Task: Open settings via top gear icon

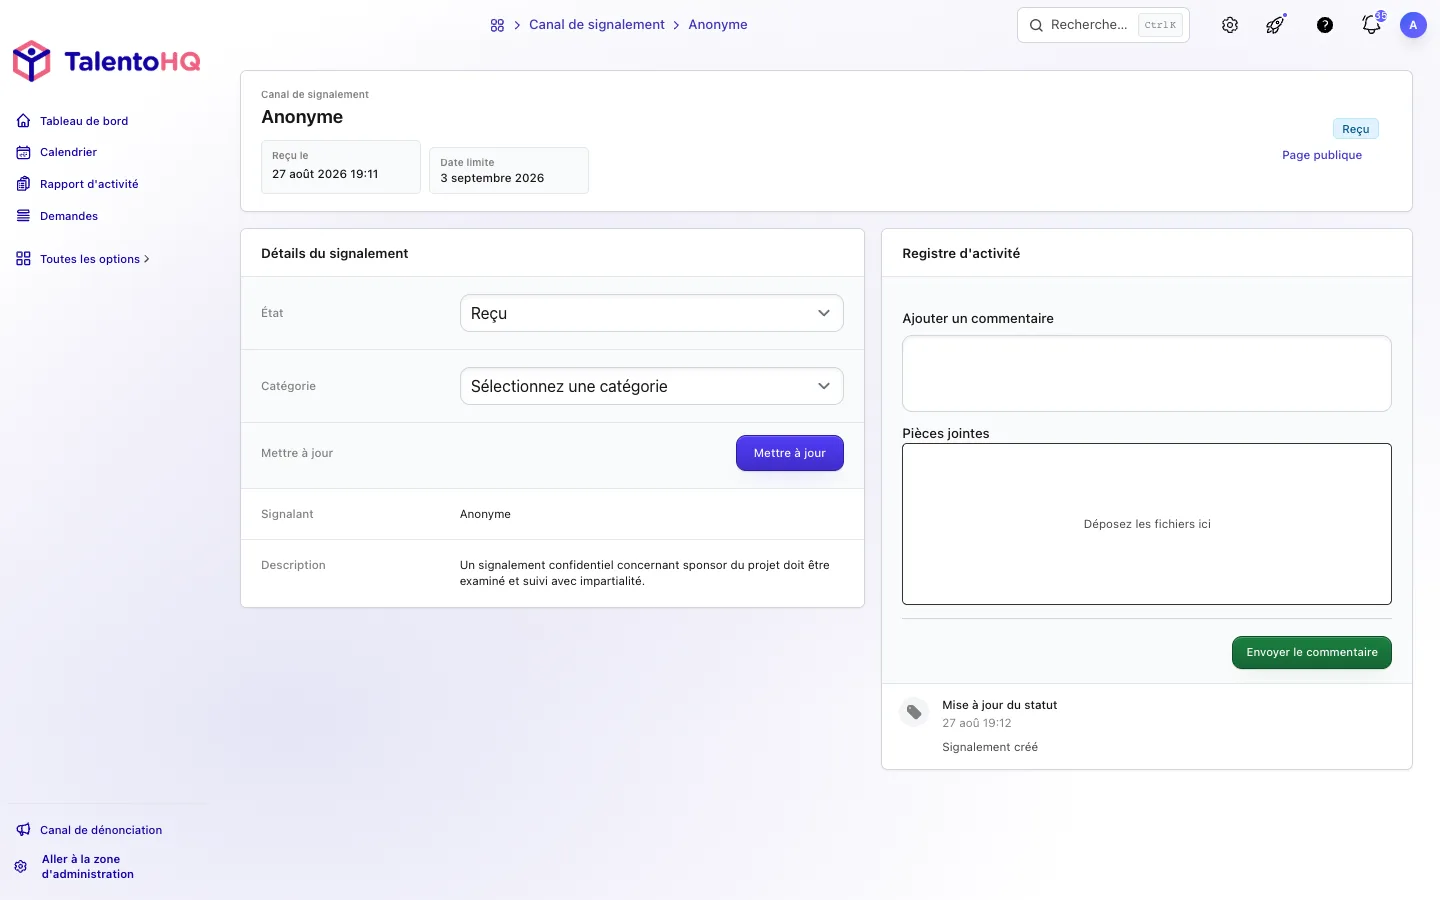Action: click(x=1230, y=25)
